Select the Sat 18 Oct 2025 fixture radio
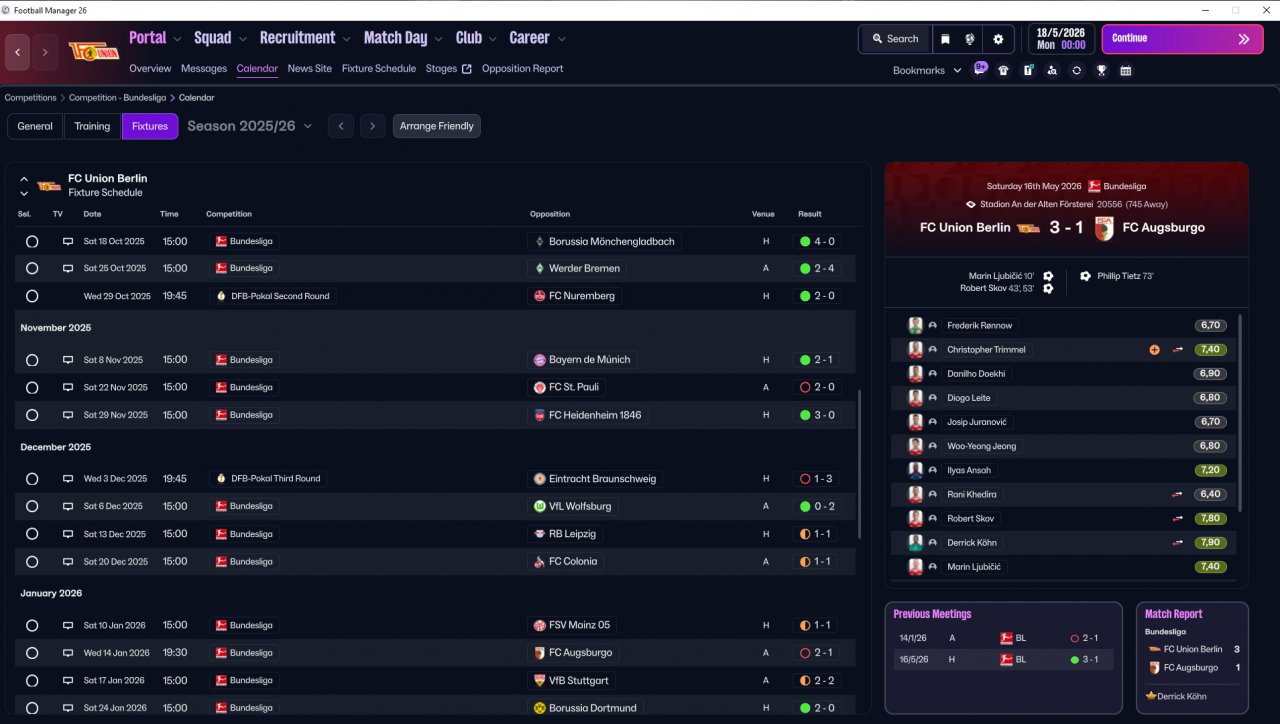This screenshot has width=1280, height=724. (x=32, y=241)
